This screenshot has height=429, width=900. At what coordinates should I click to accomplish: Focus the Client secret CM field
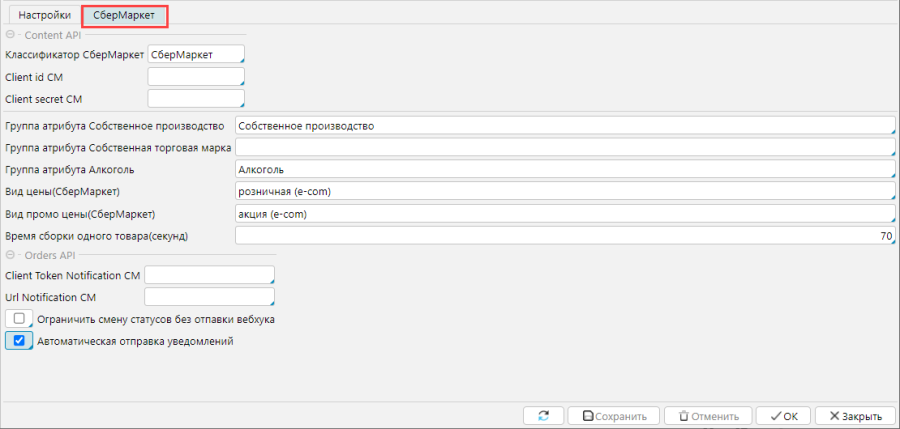pyautogui.click(x=195, y=98)
